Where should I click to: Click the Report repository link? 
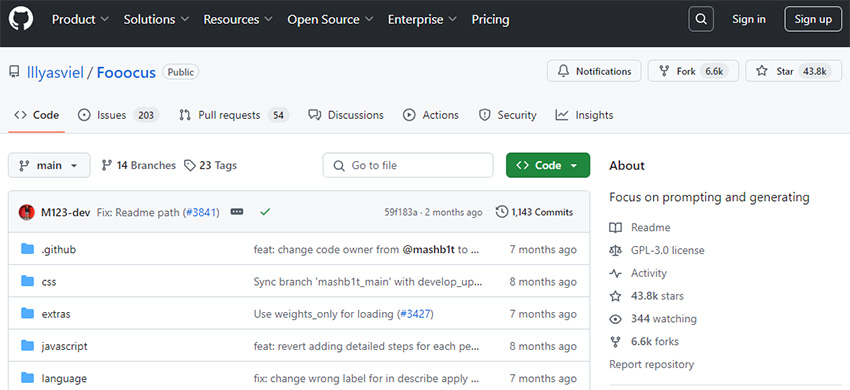coord(651,365)
